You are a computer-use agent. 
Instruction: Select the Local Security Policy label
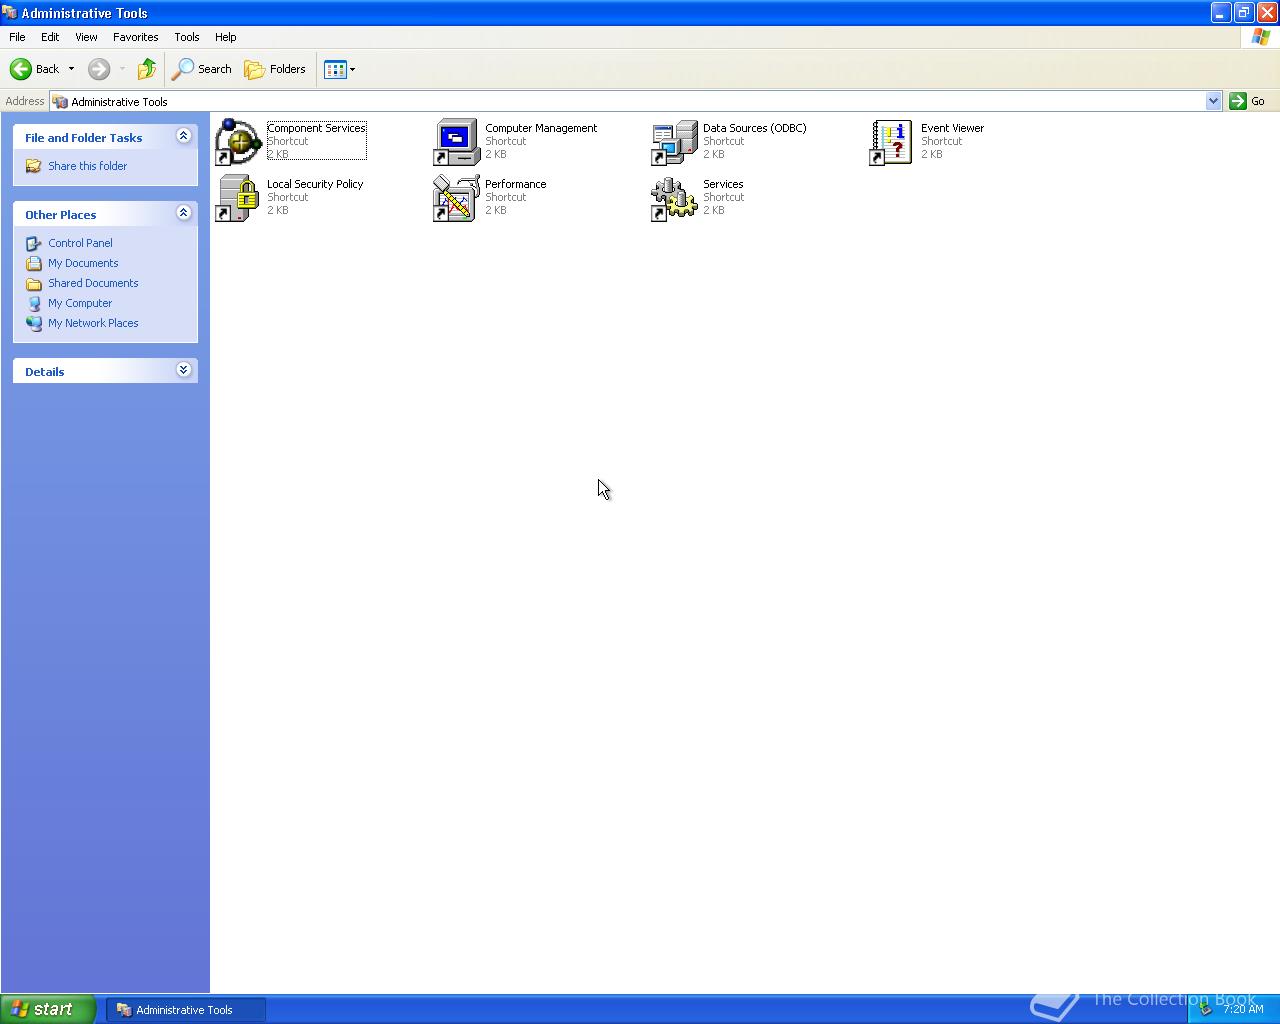click(x=315, y=184)
